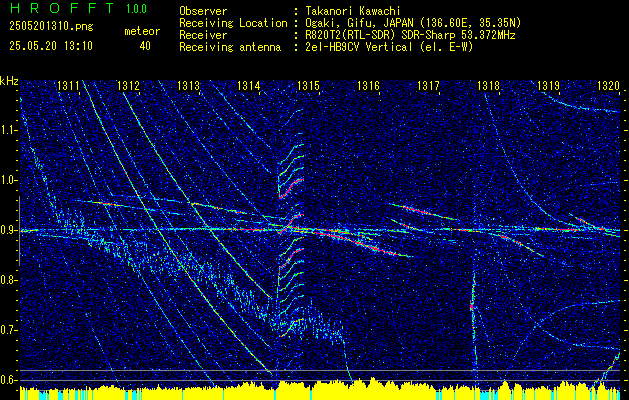Click the 1314 time marker
This screenshot has width=629, height=400.
pos(249,86)
